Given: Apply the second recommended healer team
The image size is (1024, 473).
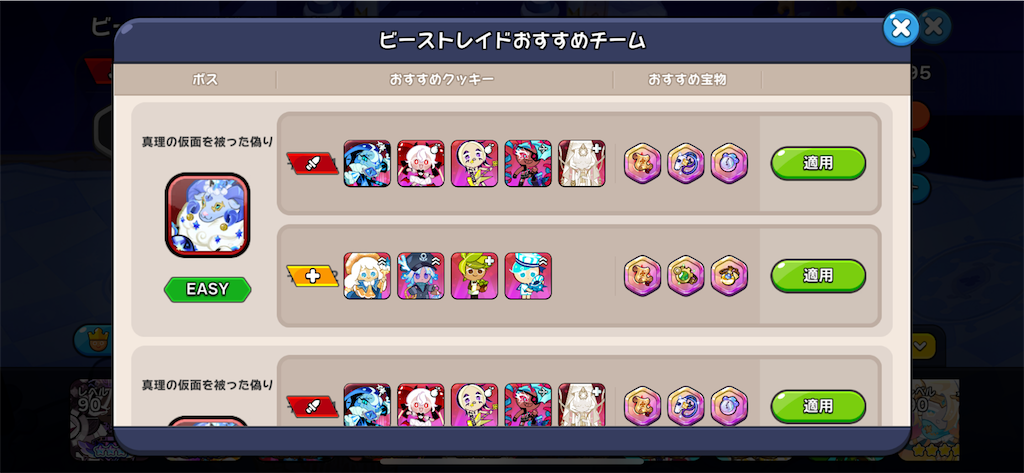Looking at the screenshot, I should 818,276.
